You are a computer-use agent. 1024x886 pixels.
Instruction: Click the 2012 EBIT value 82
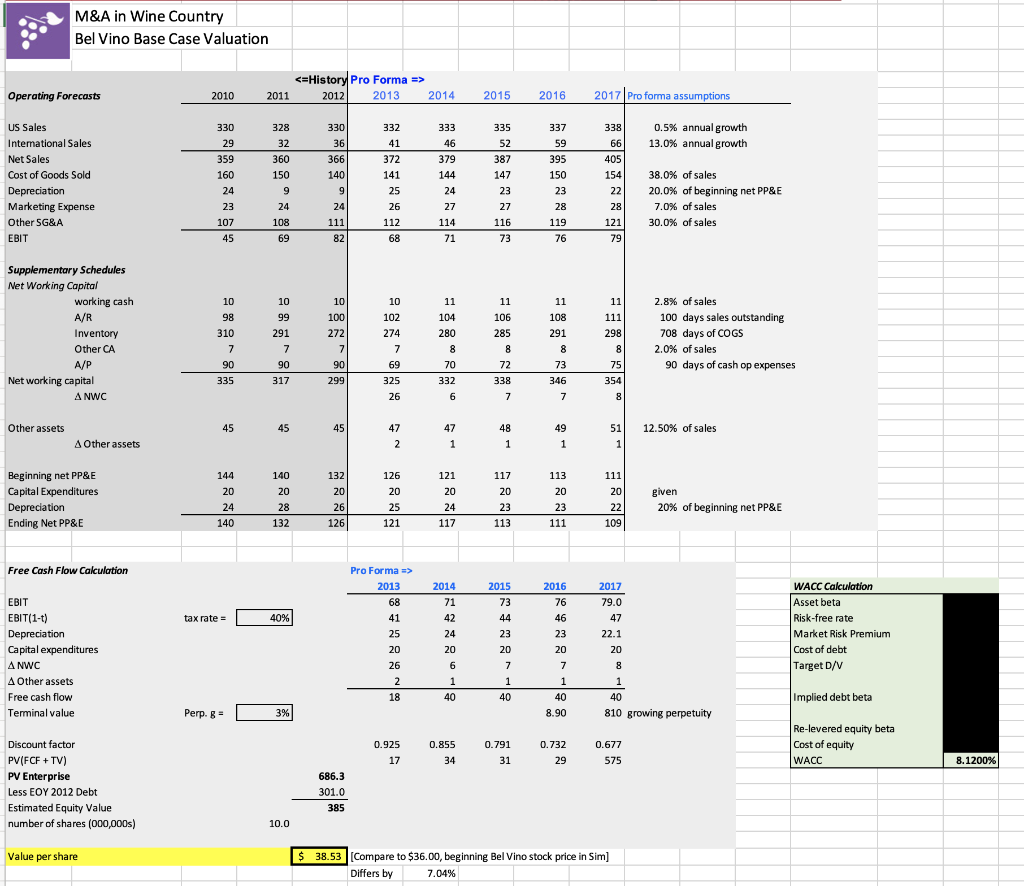tap(338, 238)
